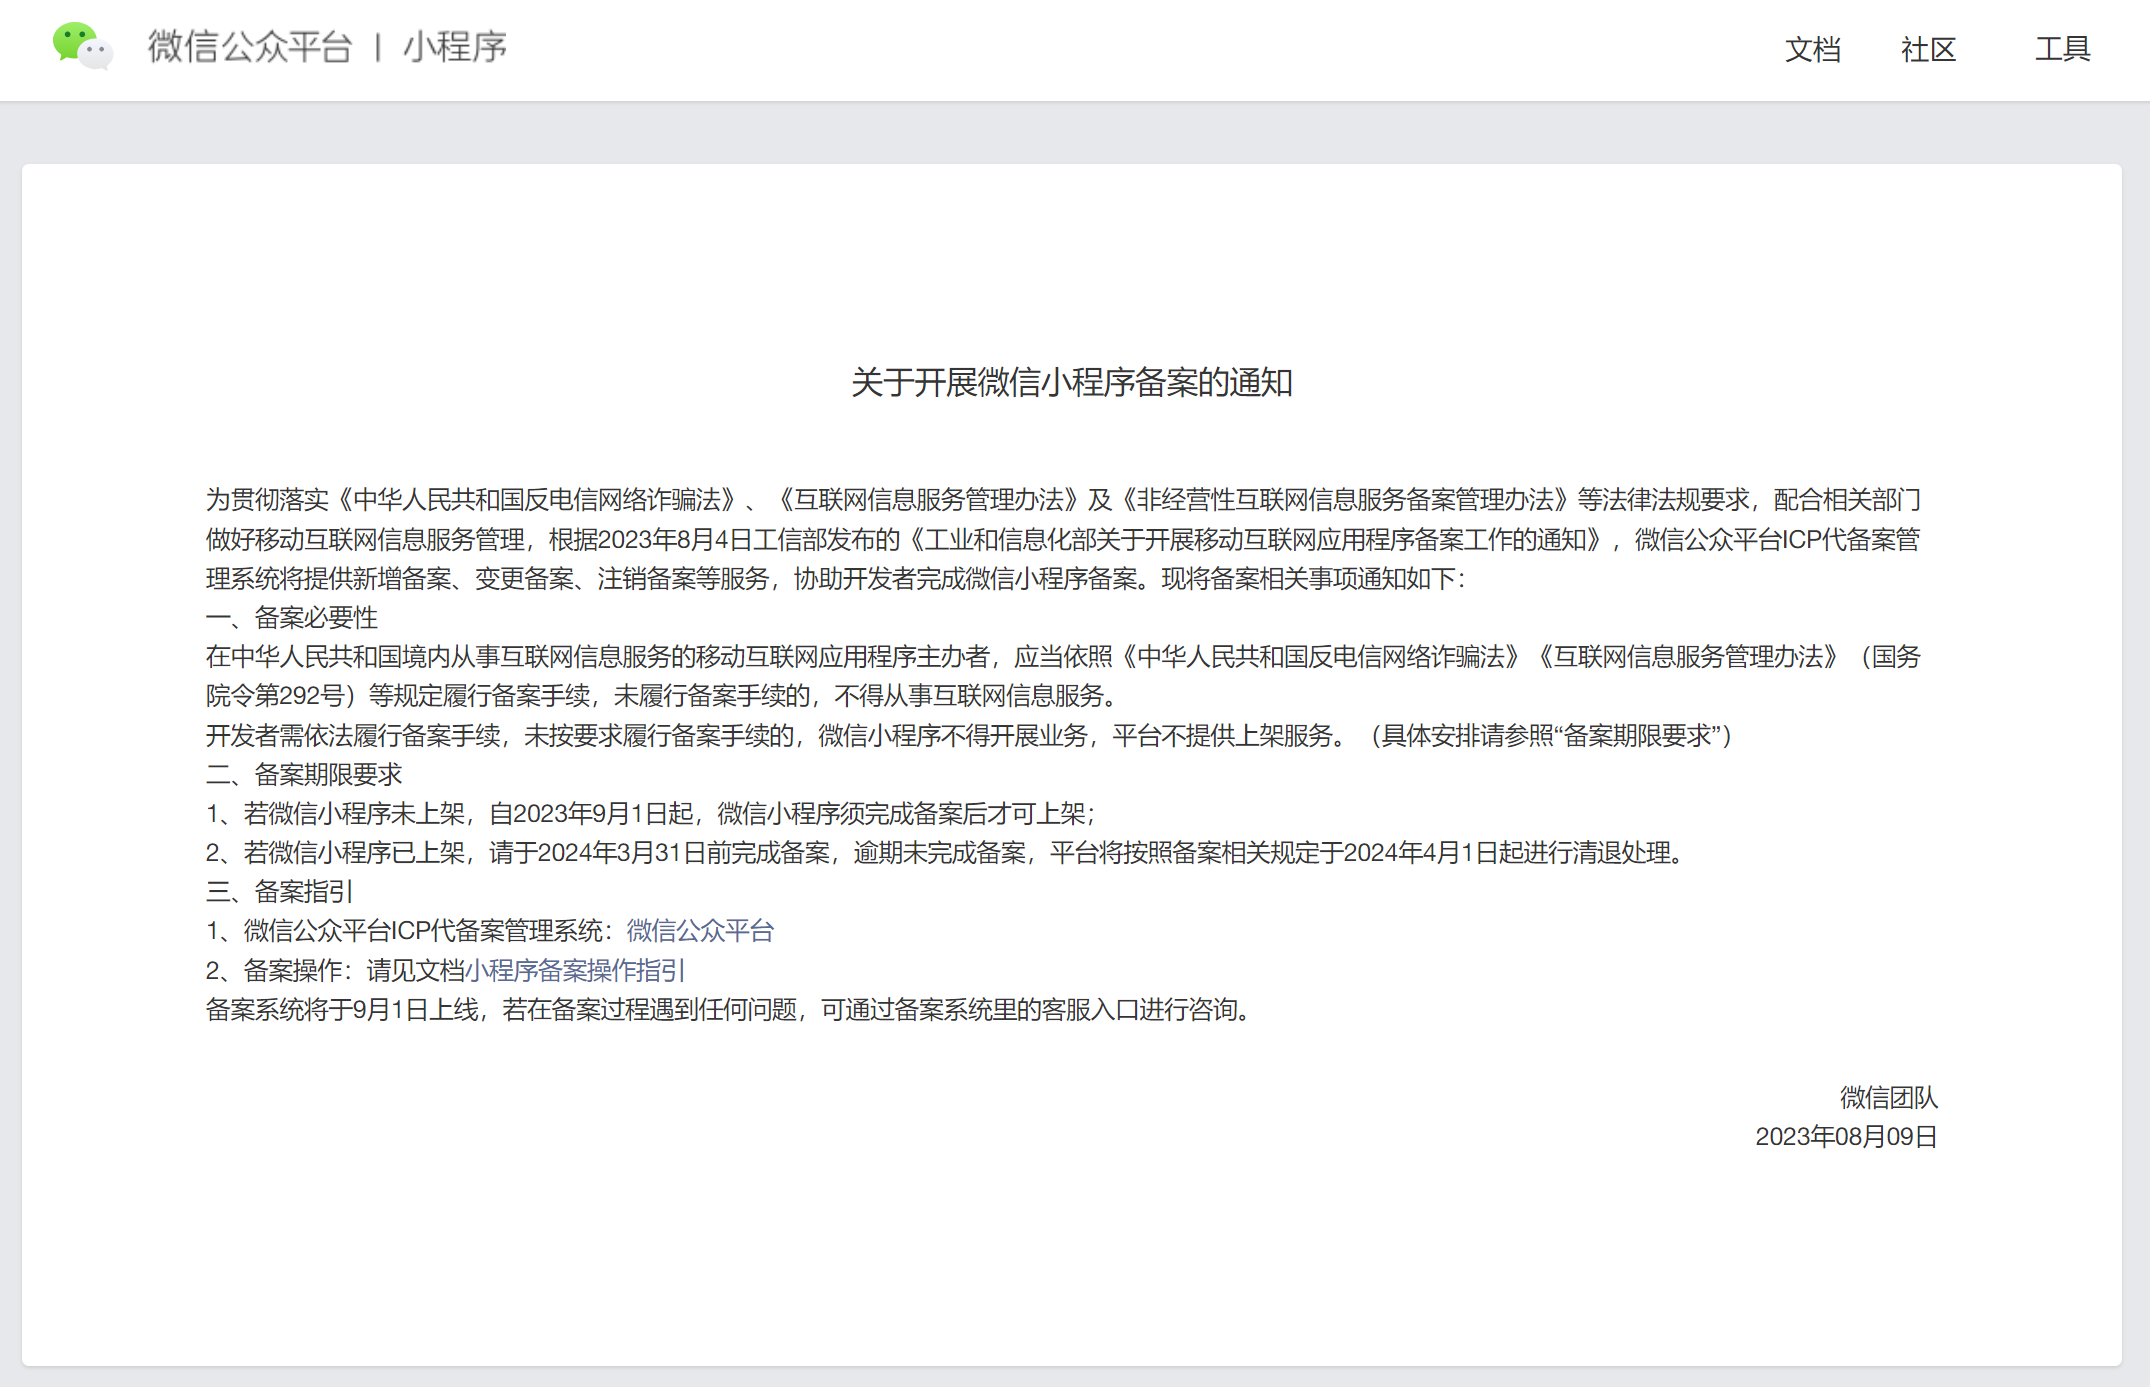Click the text 院令第292号
Screen dimensions: 2150x1387
click(275, 696)
